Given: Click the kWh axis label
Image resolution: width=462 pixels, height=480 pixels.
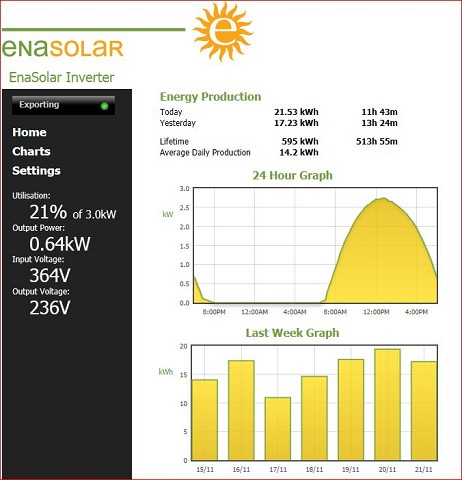Looking at the screenshot, I should click(166, 372).
